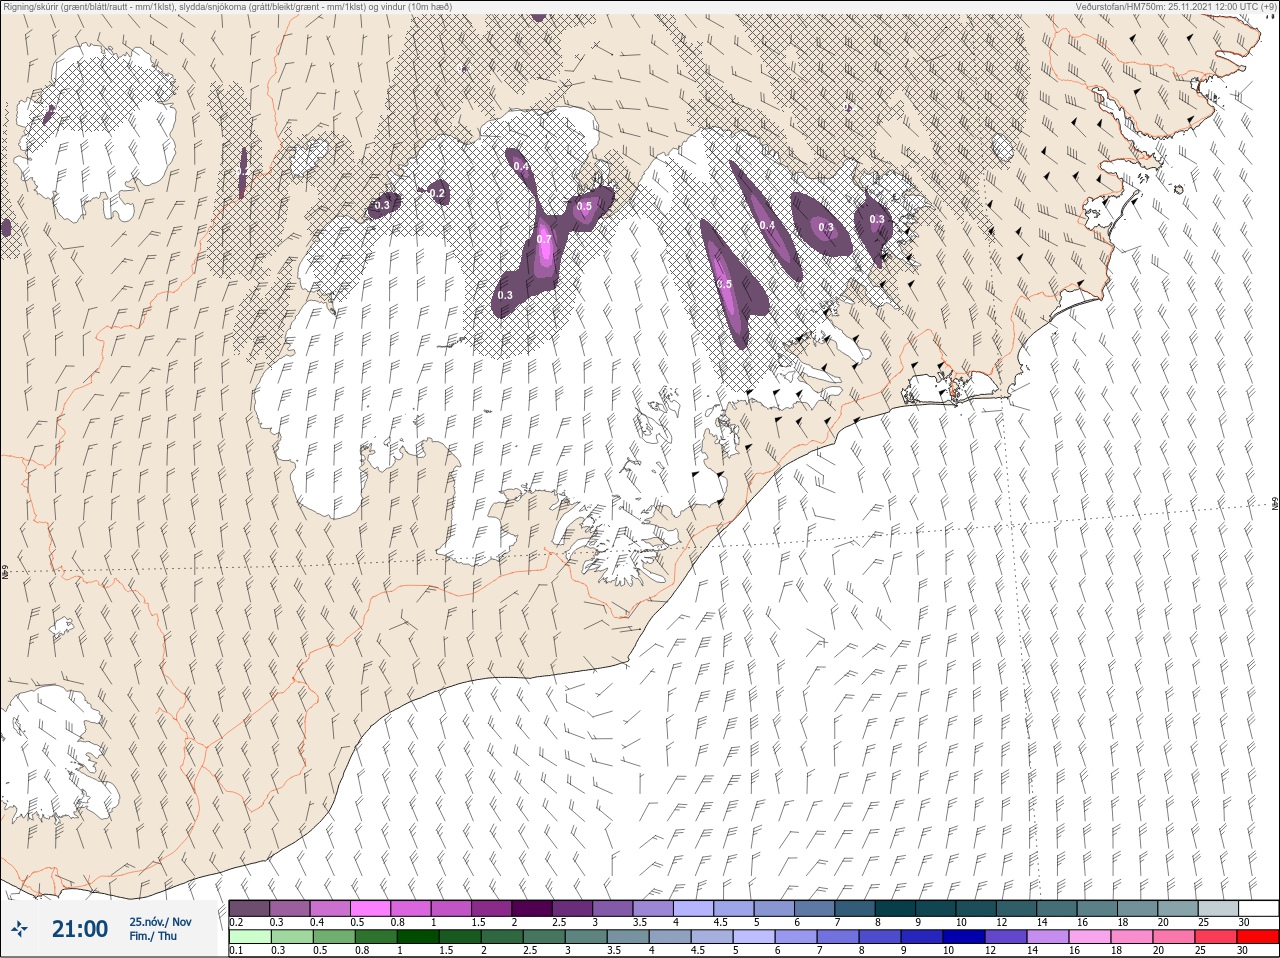This screenshot has height=958, width=1280.
Task: Click the 'Fim./ Thu' weekday text
Action: click(x=153, y=936)
